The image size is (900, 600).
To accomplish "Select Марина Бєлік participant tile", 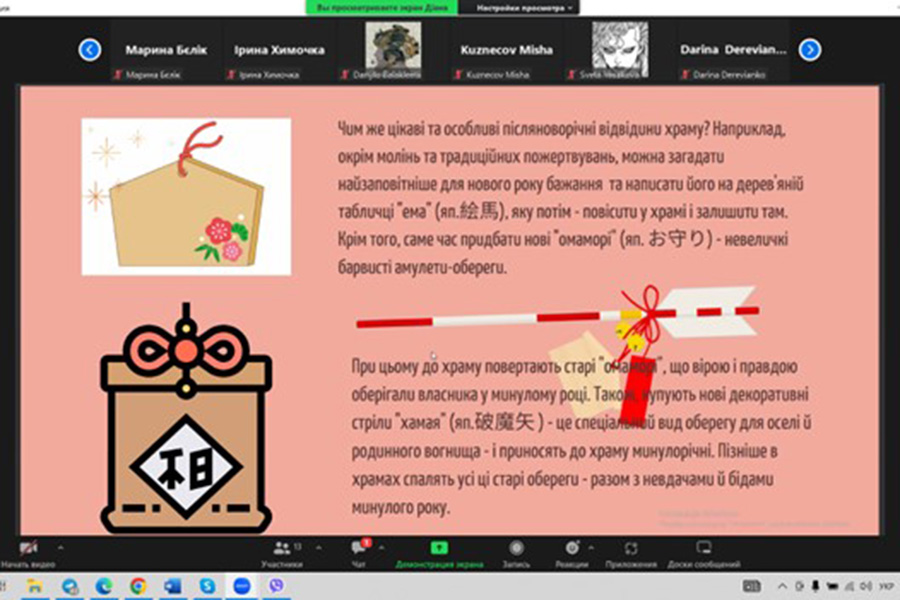I will coord(165,51).
